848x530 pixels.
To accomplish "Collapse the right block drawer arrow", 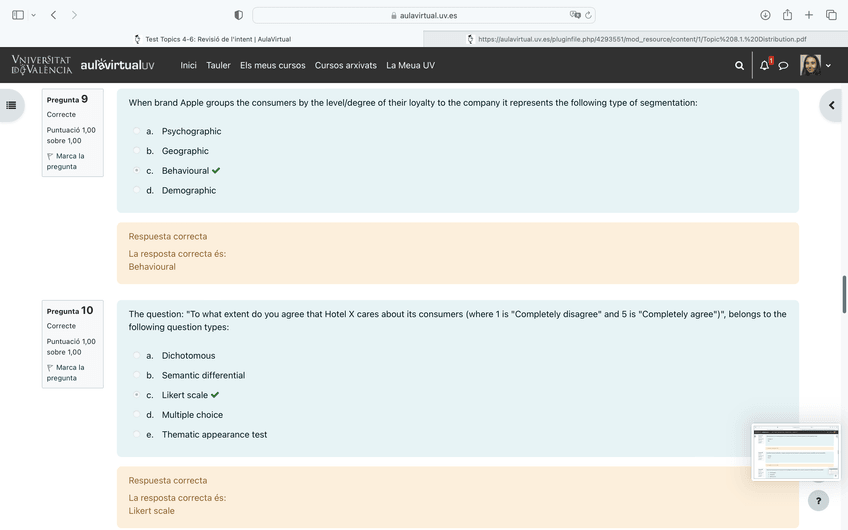I will point(831,105).
